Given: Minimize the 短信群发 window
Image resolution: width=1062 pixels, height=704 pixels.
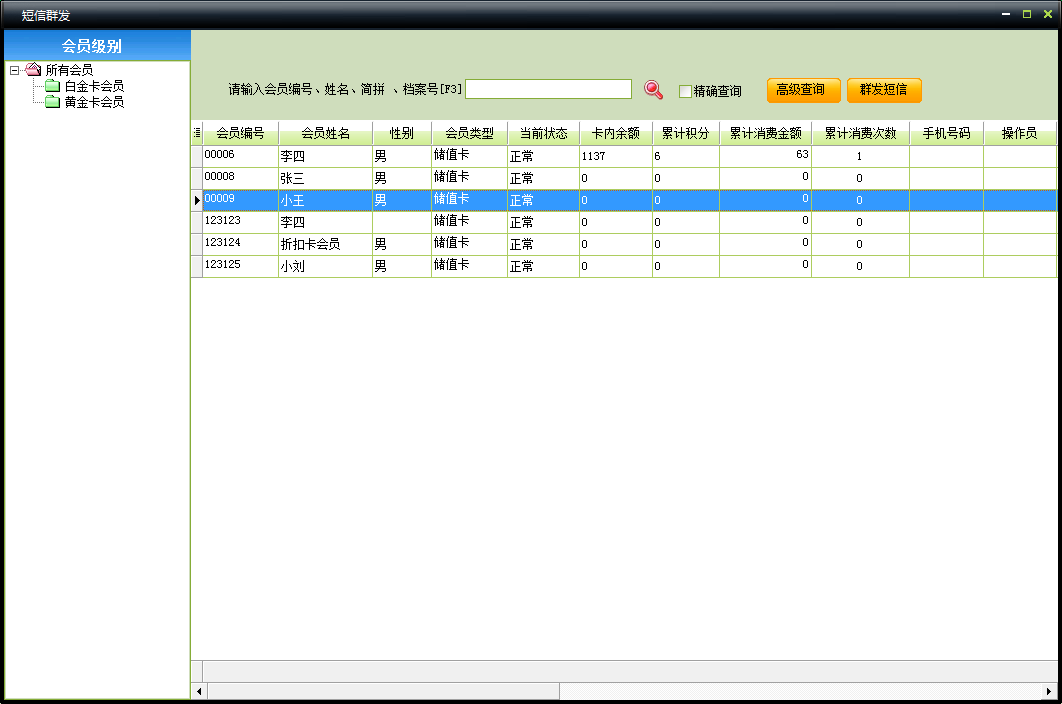Looking at the screenshot, I should (x=1006, y=14).
